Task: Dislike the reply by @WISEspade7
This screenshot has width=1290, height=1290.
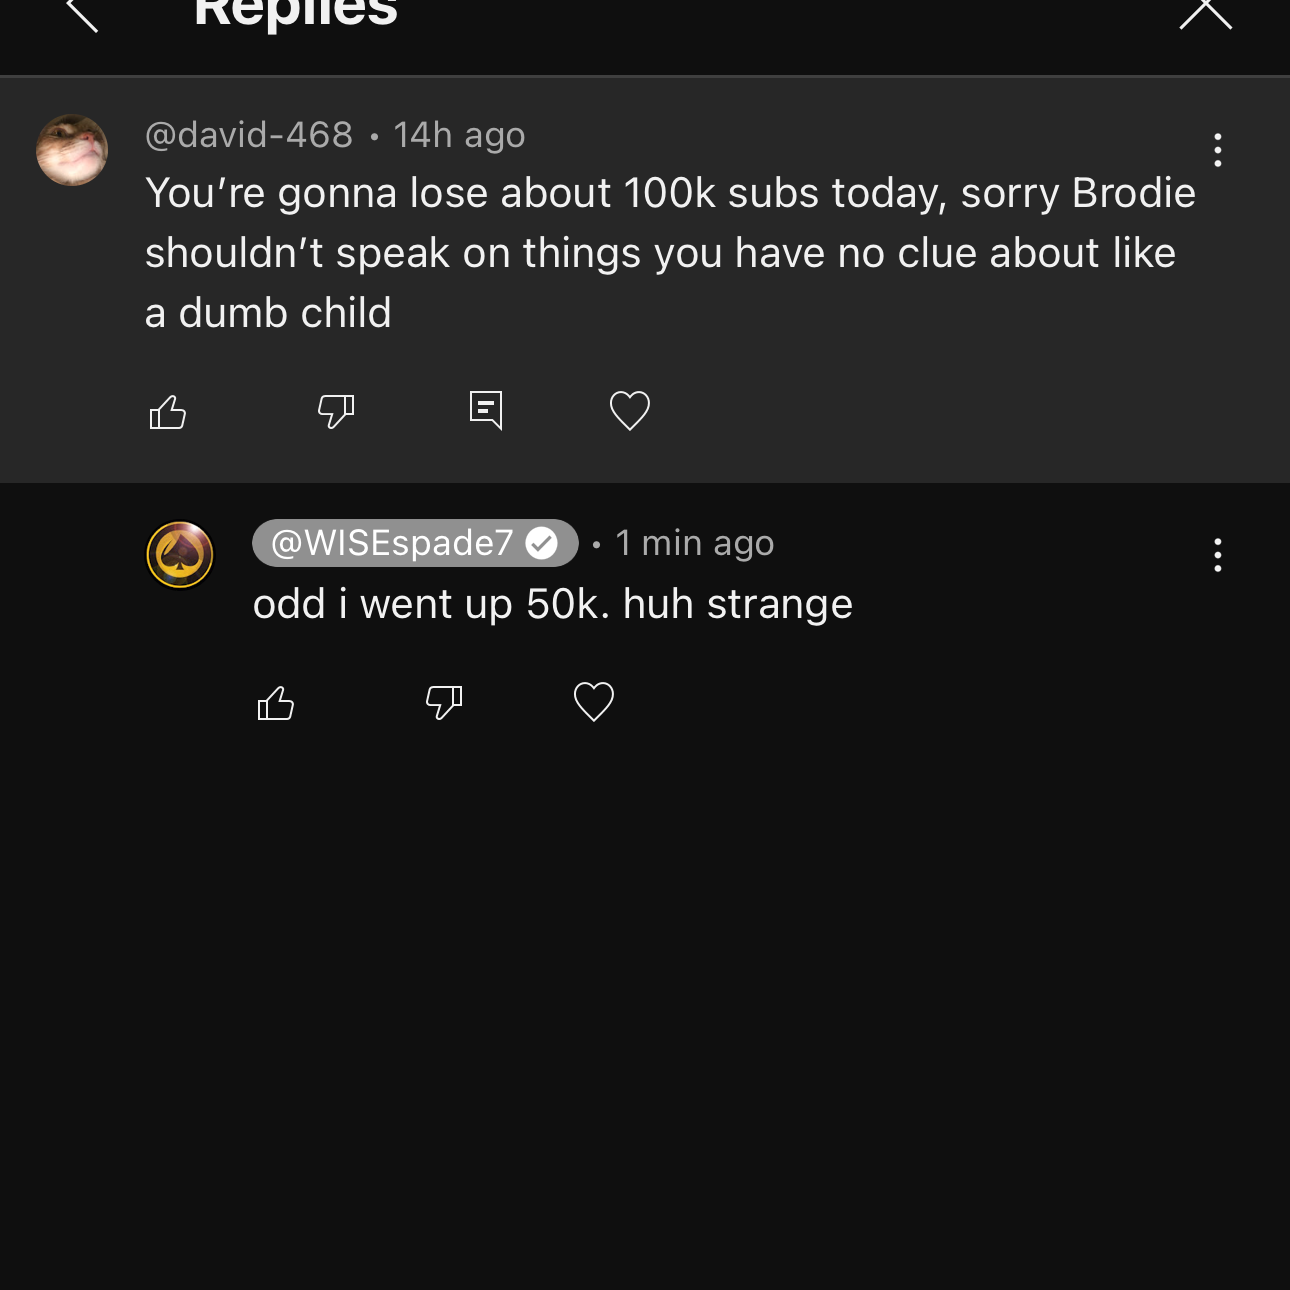Action: (x=444, y=703)
